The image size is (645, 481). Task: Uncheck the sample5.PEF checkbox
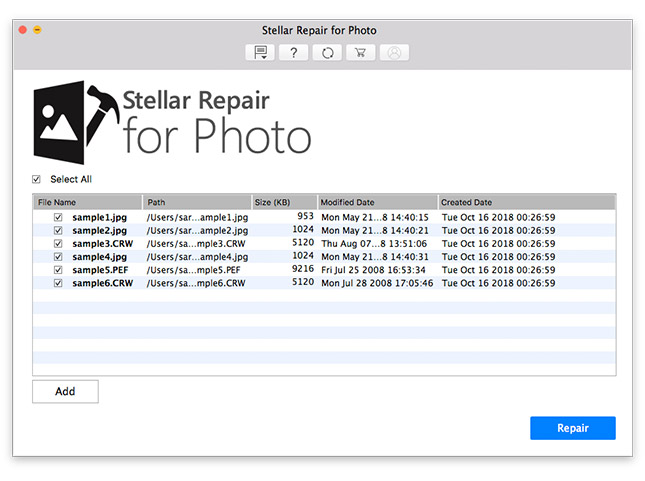coord(58,270)
